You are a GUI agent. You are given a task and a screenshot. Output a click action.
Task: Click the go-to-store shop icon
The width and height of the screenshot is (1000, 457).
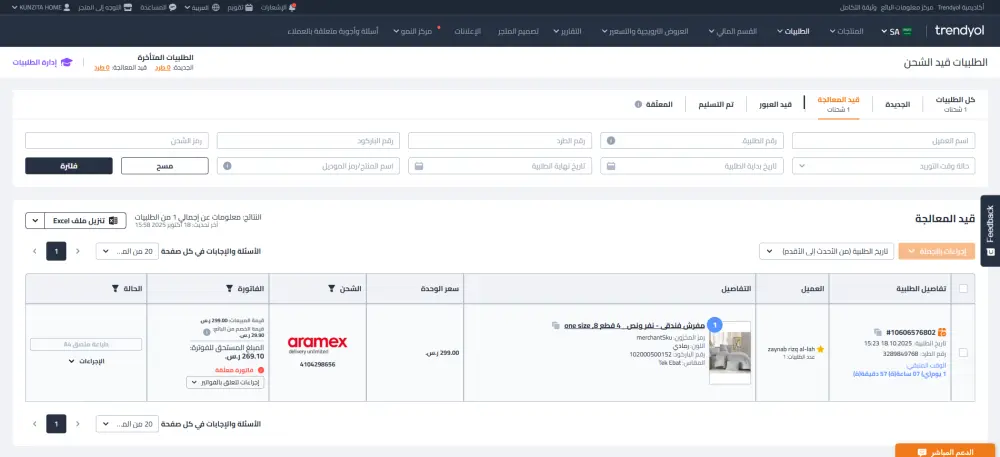(x=128, y=8)
